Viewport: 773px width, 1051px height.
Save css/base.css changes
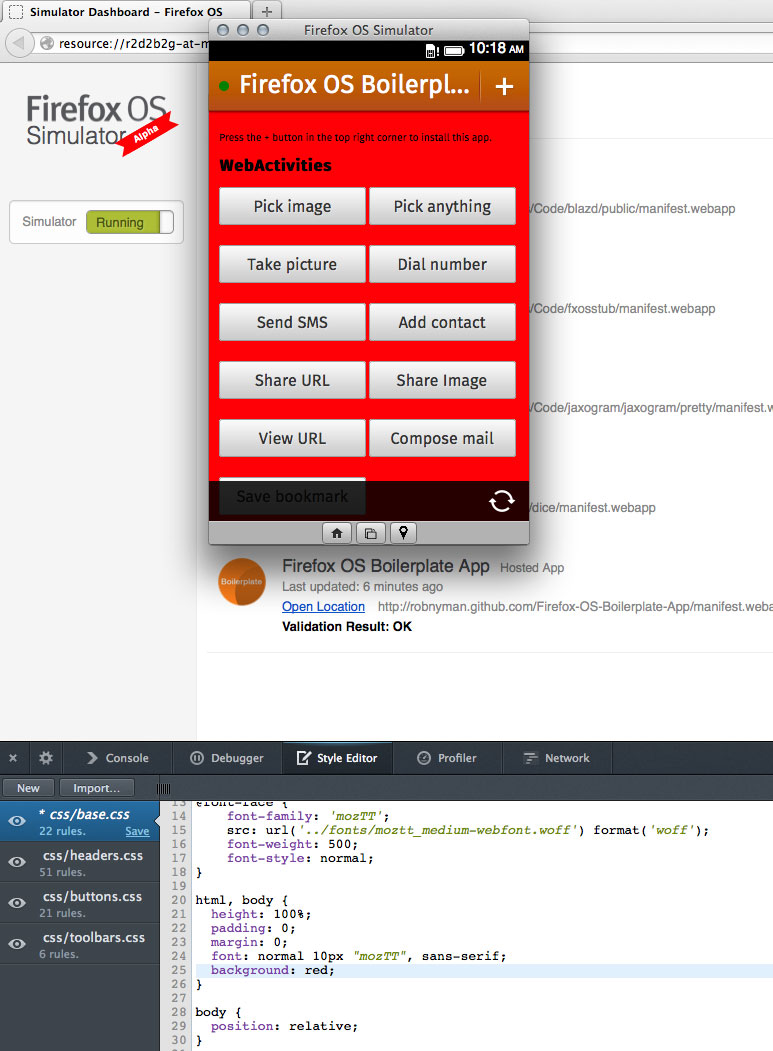click(x=137, y=831)
